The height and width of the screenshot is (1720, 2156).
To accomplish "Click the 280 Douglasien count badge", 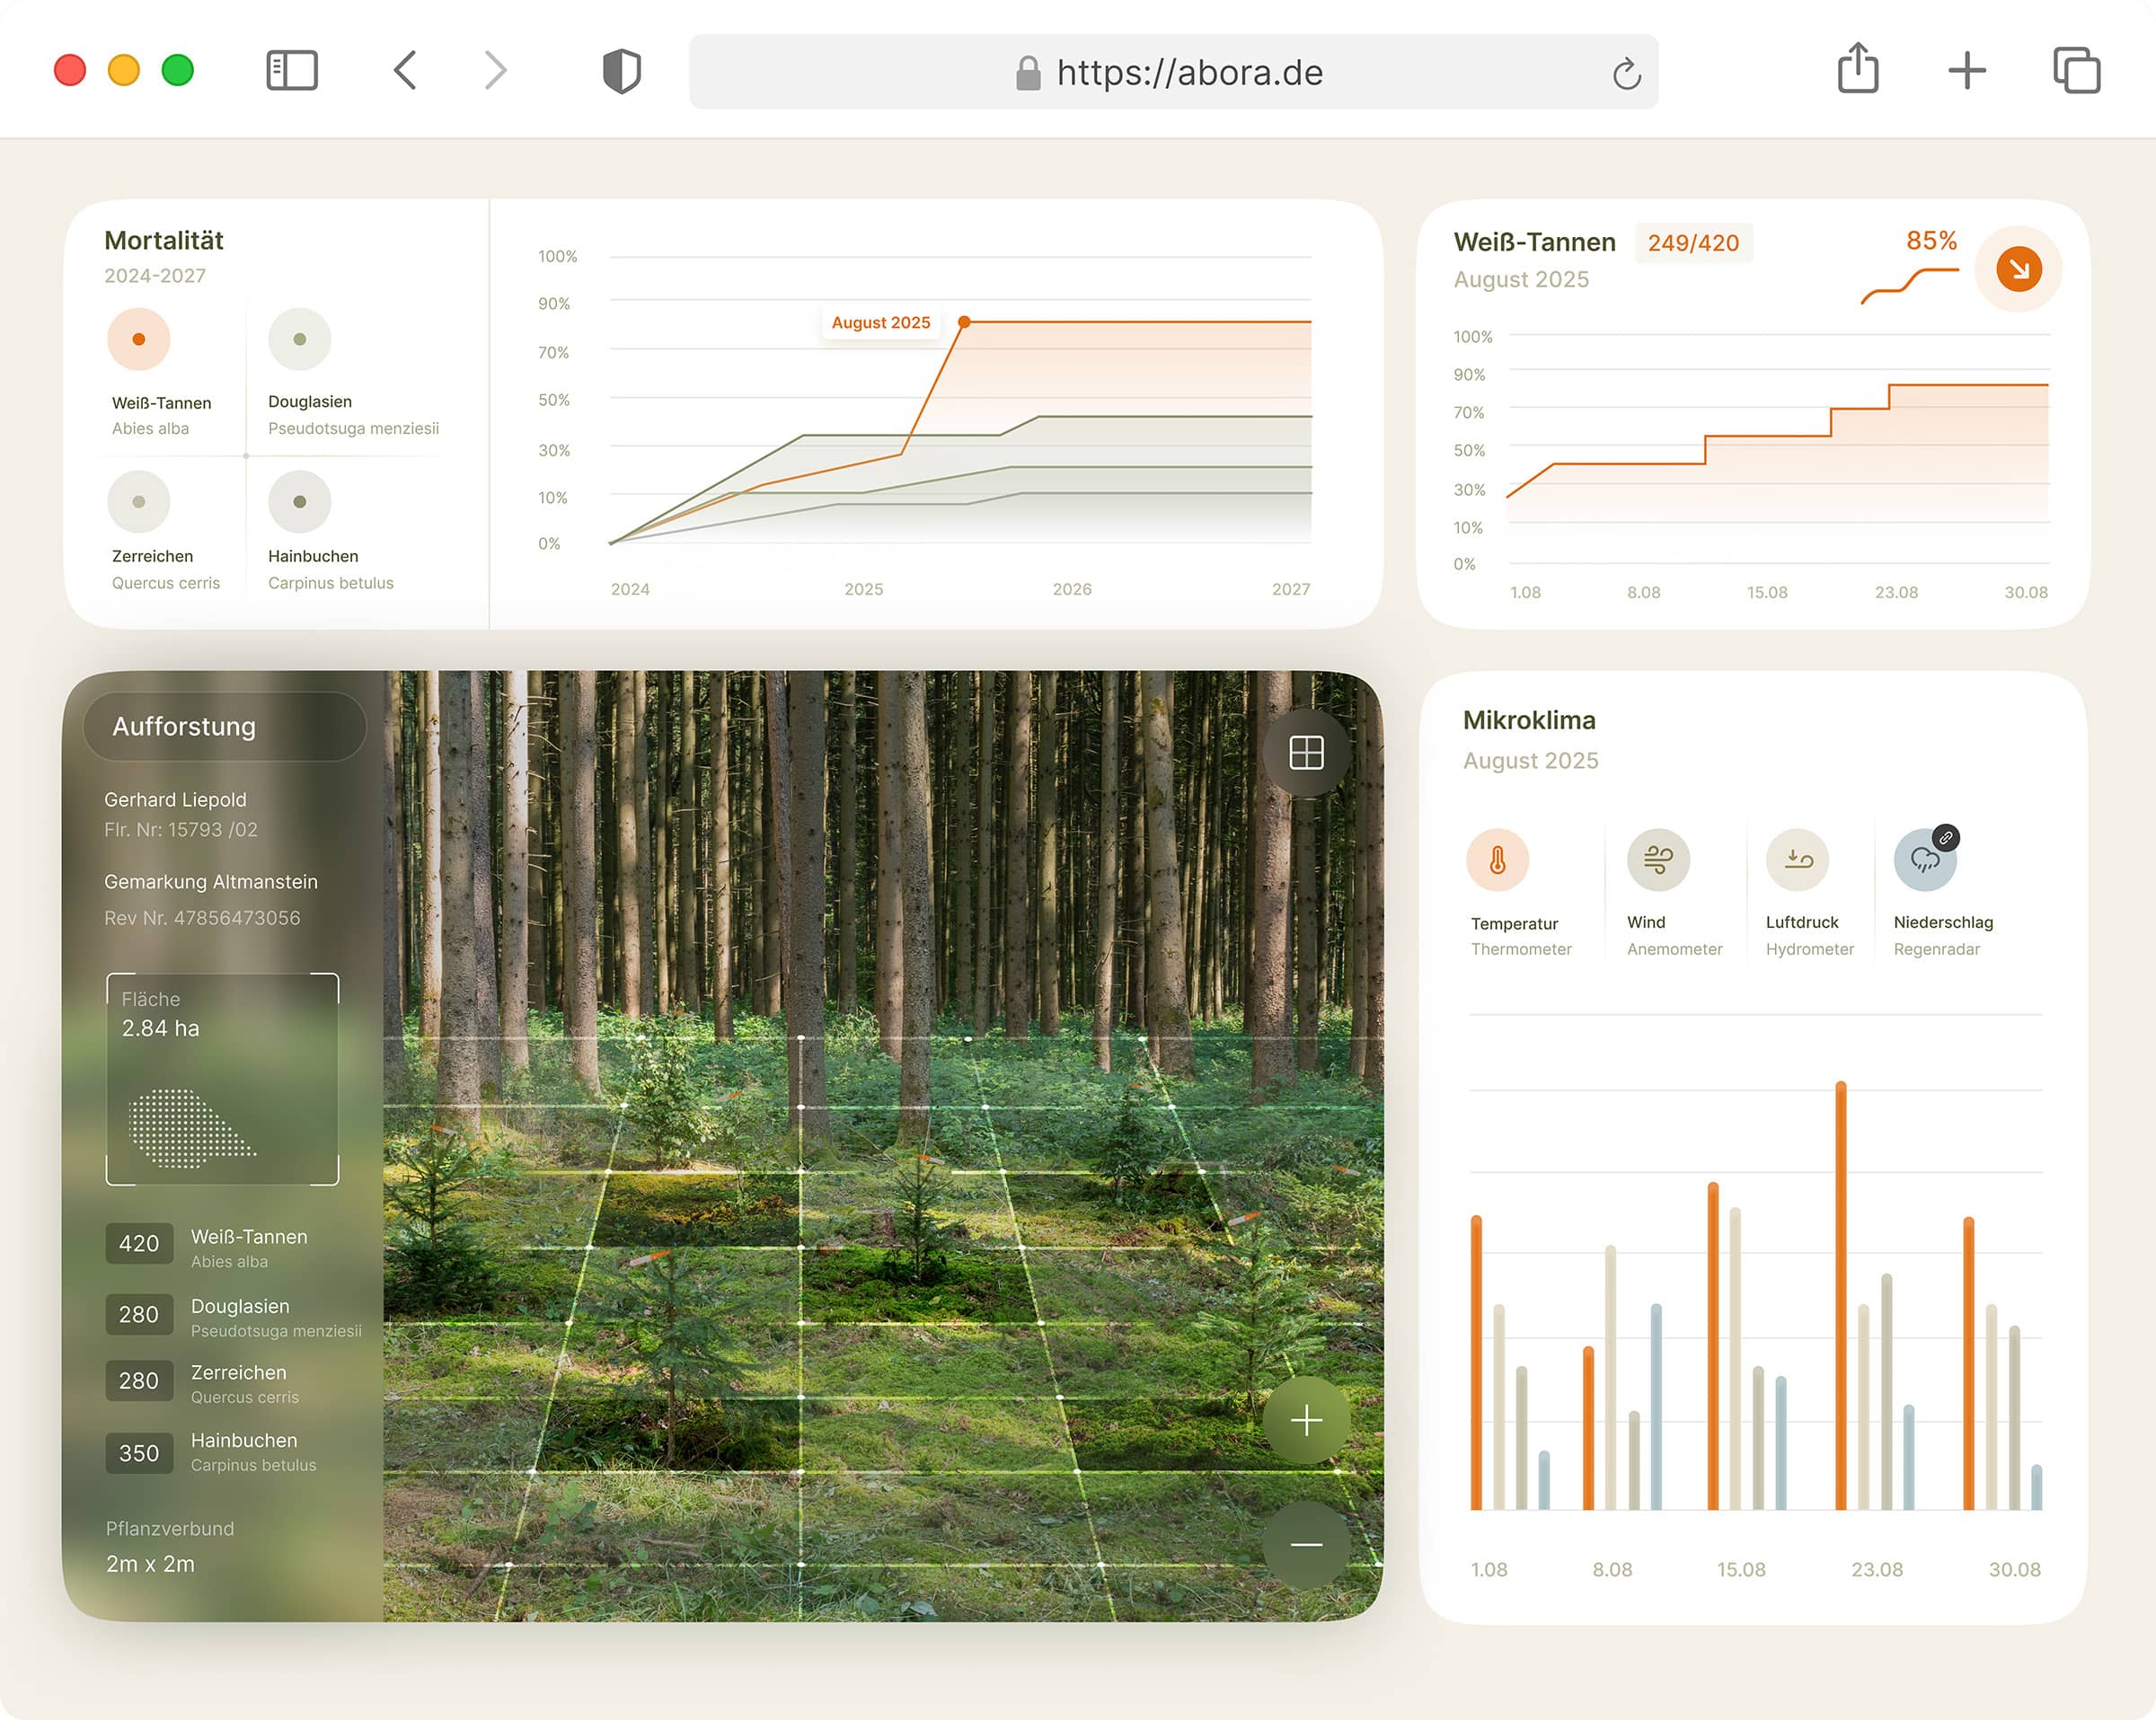I will (139, 1314).
